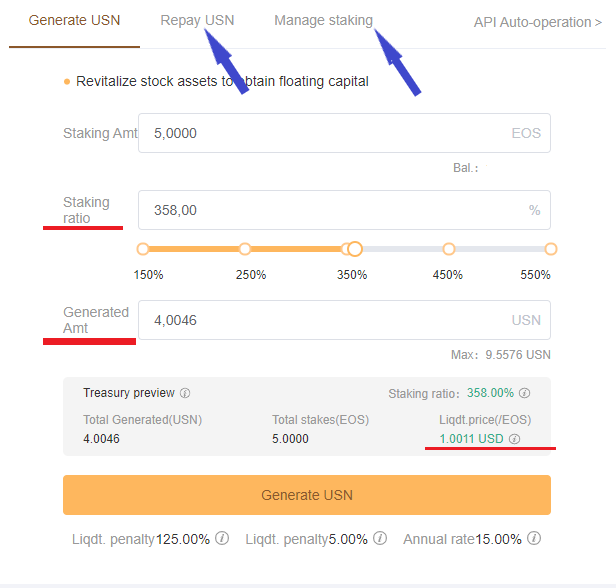616x588 pixels.
Task: Show info for Liqdt.price 1.0011 USD
Action: click(515, 439)
